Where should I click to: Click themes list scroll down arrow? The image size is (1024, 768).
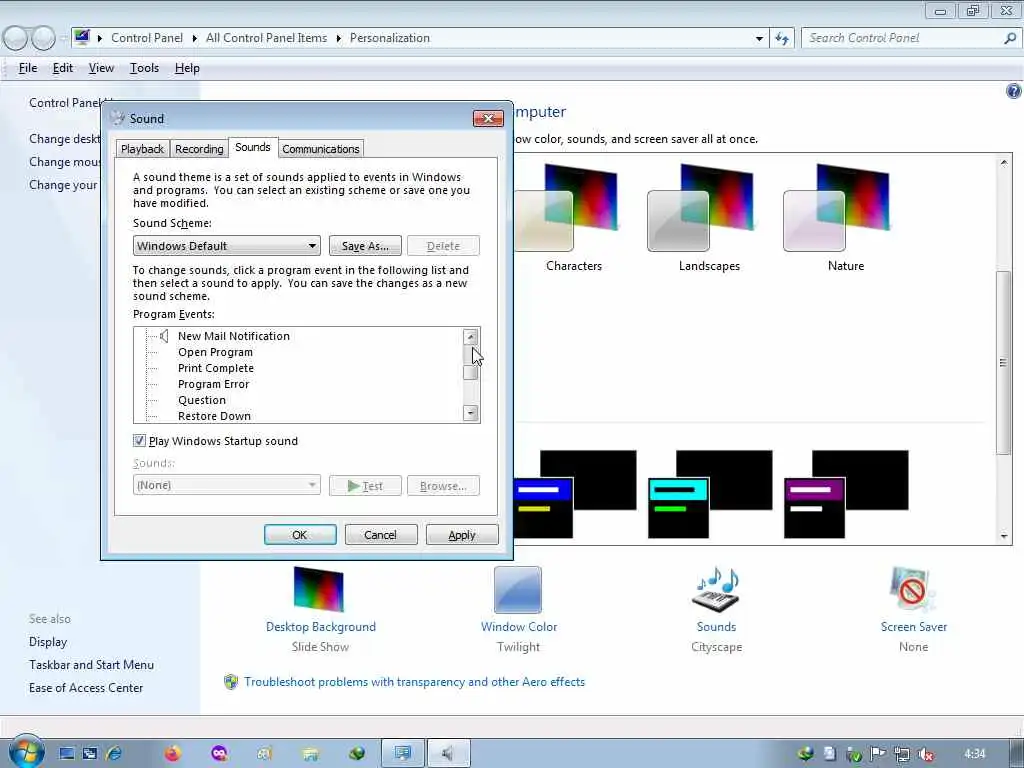pyautogui.click(x=1004, y=536)
